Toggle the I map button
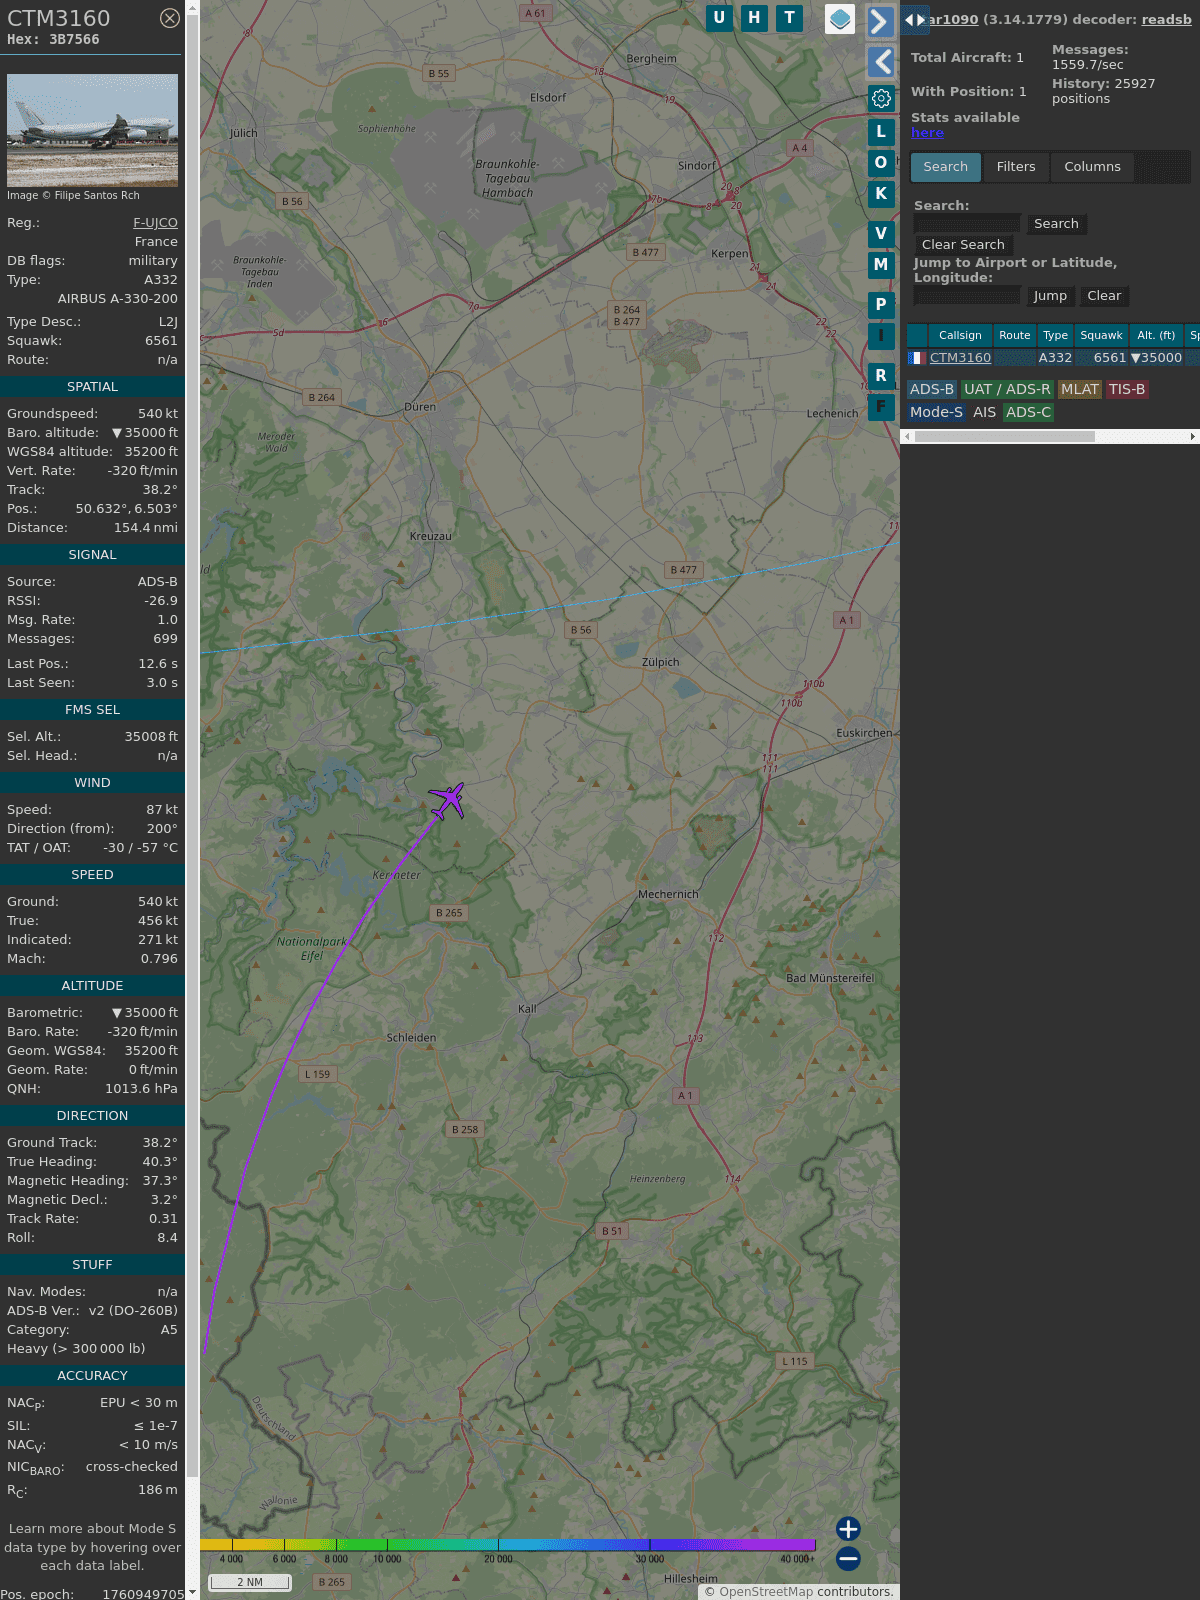Screen dimensions: 1200x1600 (881, 335)
